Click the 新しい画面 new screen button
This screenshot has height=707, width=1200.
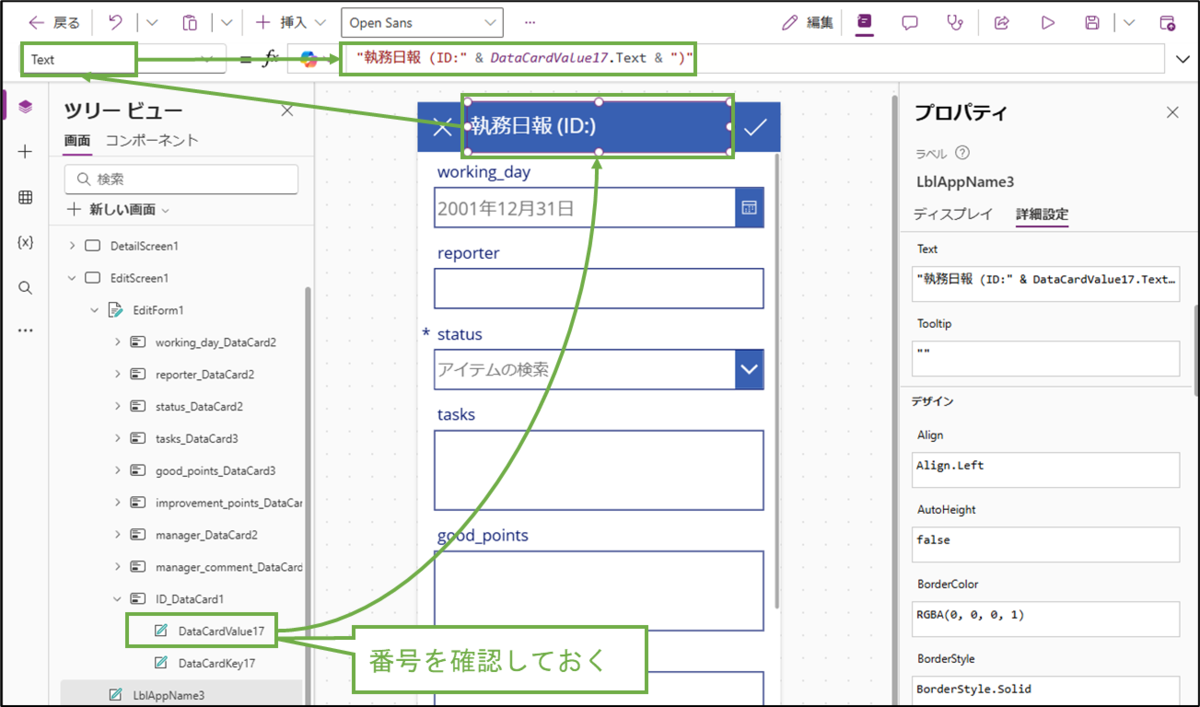tap(118, 210)
